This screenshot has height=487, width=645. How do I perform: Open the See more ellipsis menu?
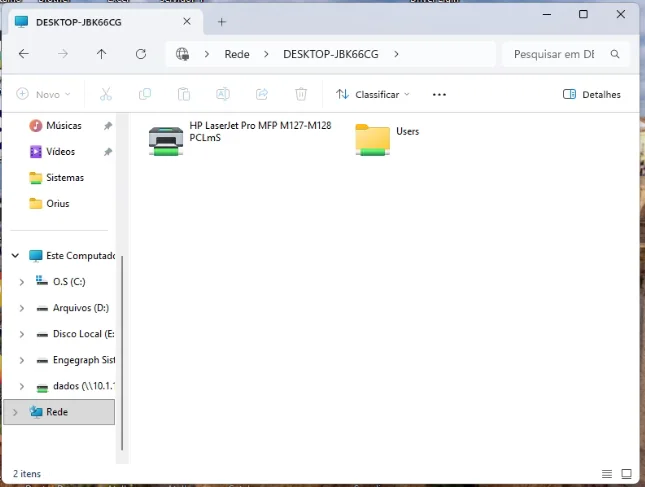439,95
